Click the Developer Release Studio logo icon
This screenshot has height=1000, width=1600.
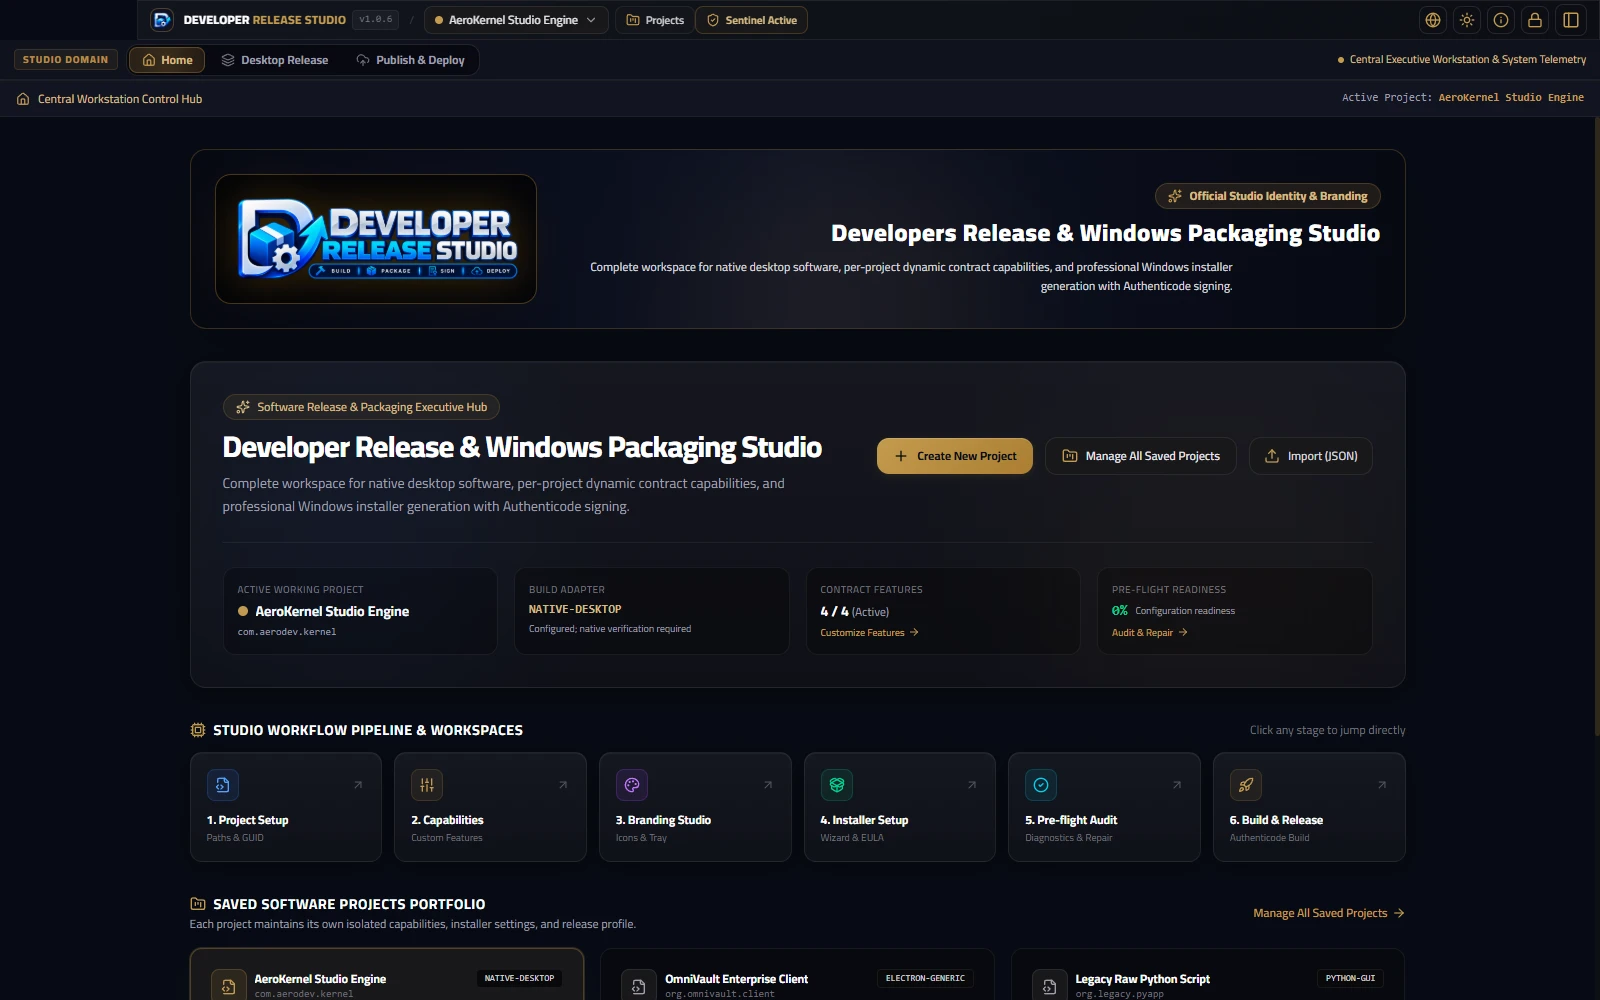coord(162,20)
